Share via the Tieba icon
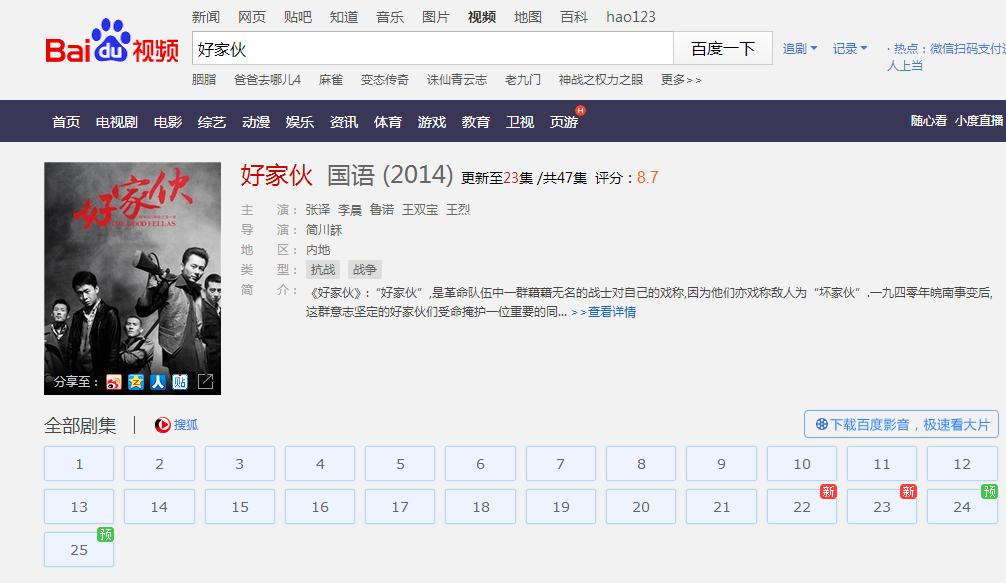Screen dimensions: 1006x583 (x=178, y=383)
